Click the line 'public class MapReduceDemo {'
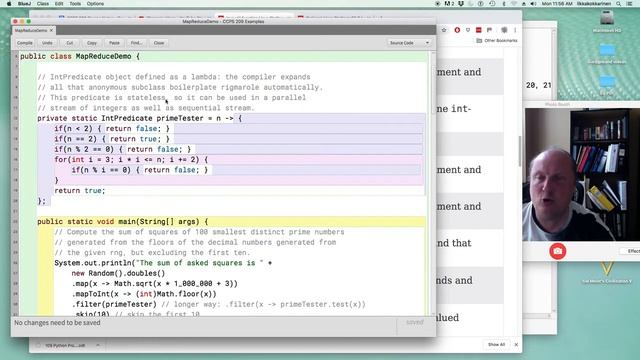640x360 pixels. [x=80, y=56]
